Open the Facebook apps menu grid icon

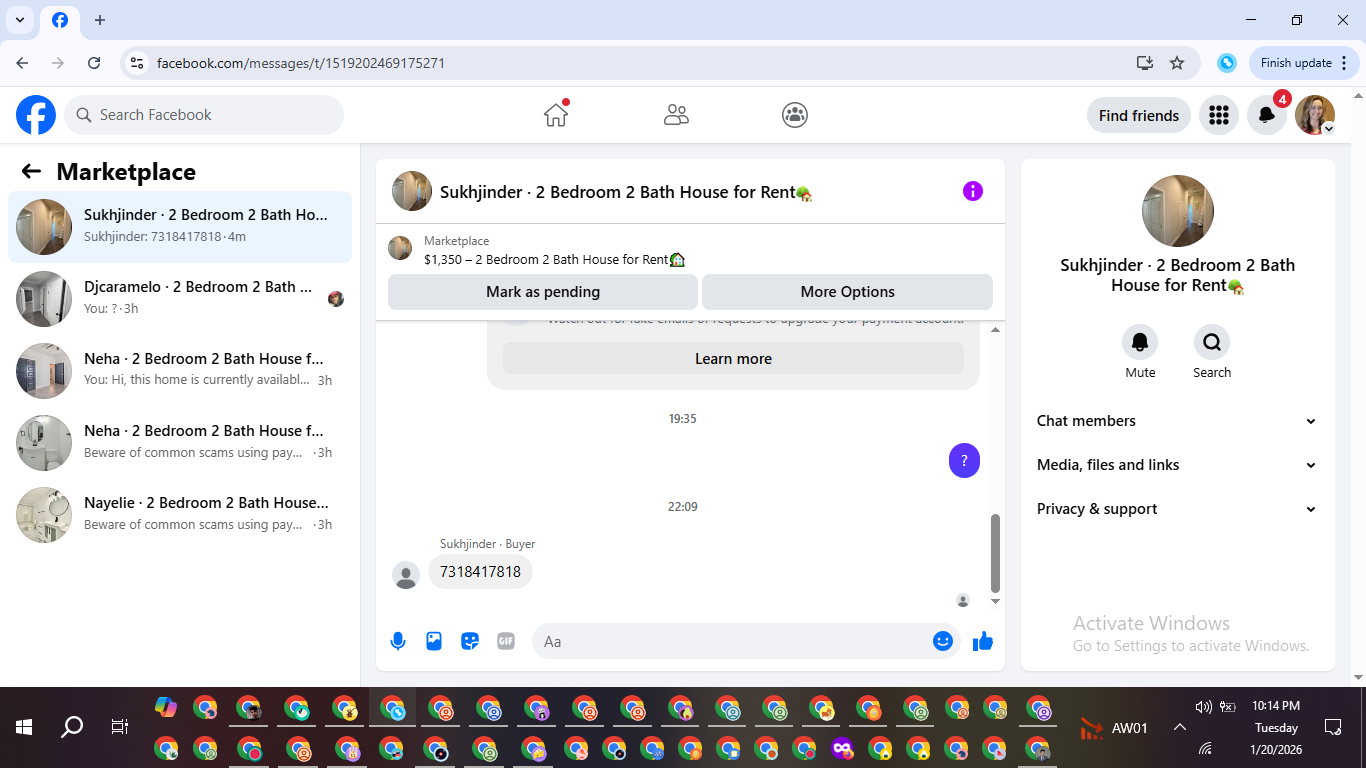tap(1218, 115)
